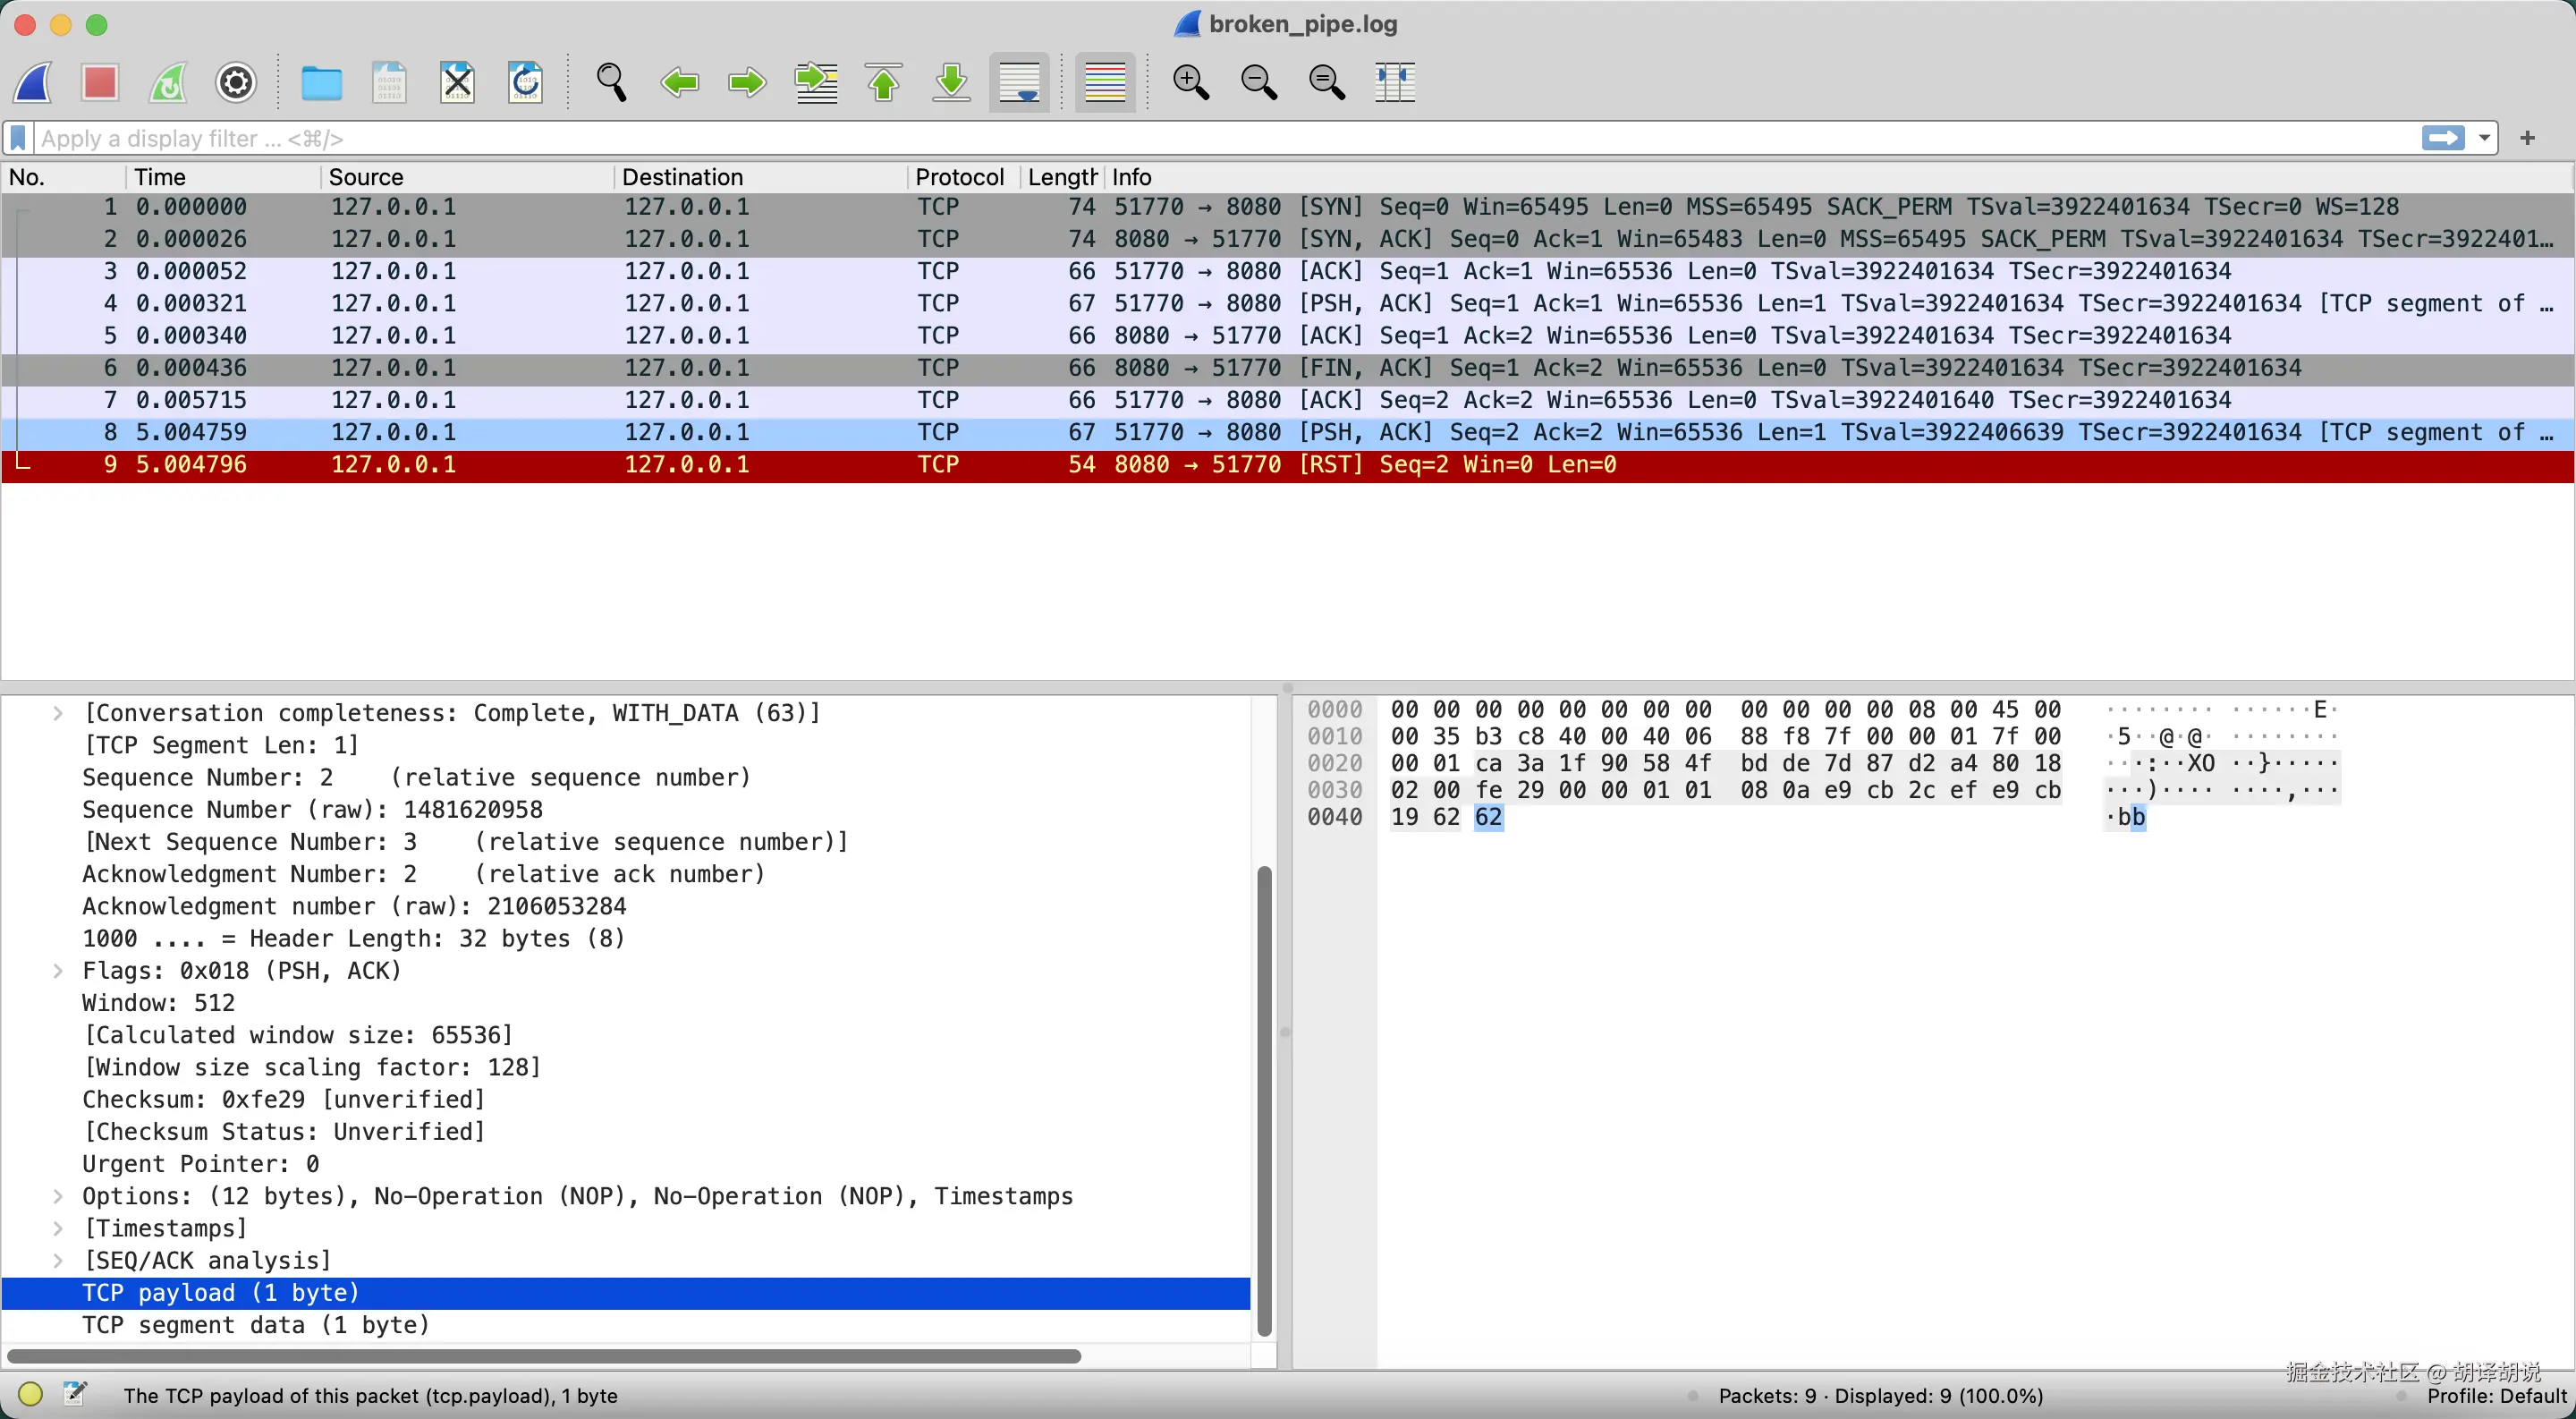2576x1419 pixels.
Task: Restart the current capture
Action: pyautogui.click(x=168, y=82)
